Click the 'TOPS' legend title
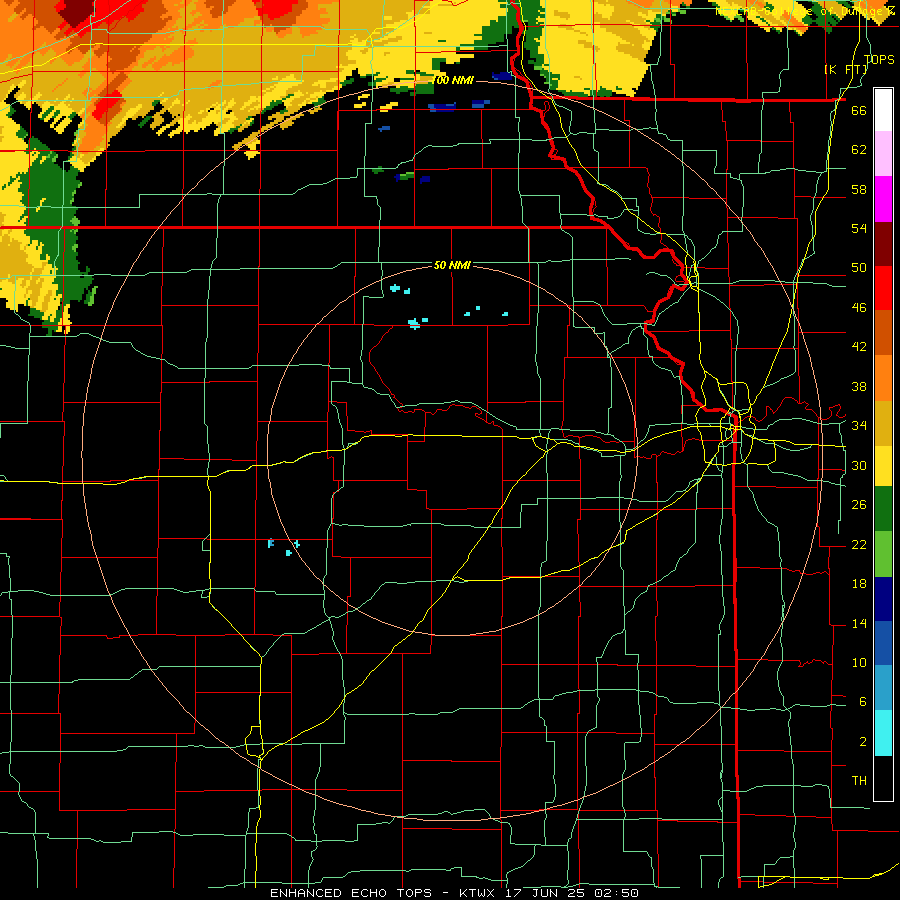The height and width of the screenshot is (900, 900). (879, 59)
